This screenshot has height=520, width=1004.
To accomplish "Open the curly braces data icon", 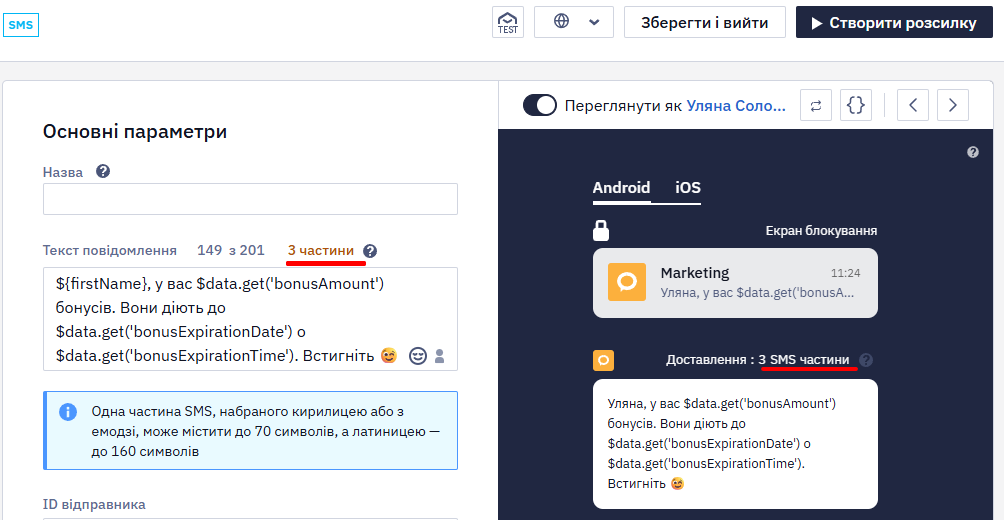I will [855, 105].
